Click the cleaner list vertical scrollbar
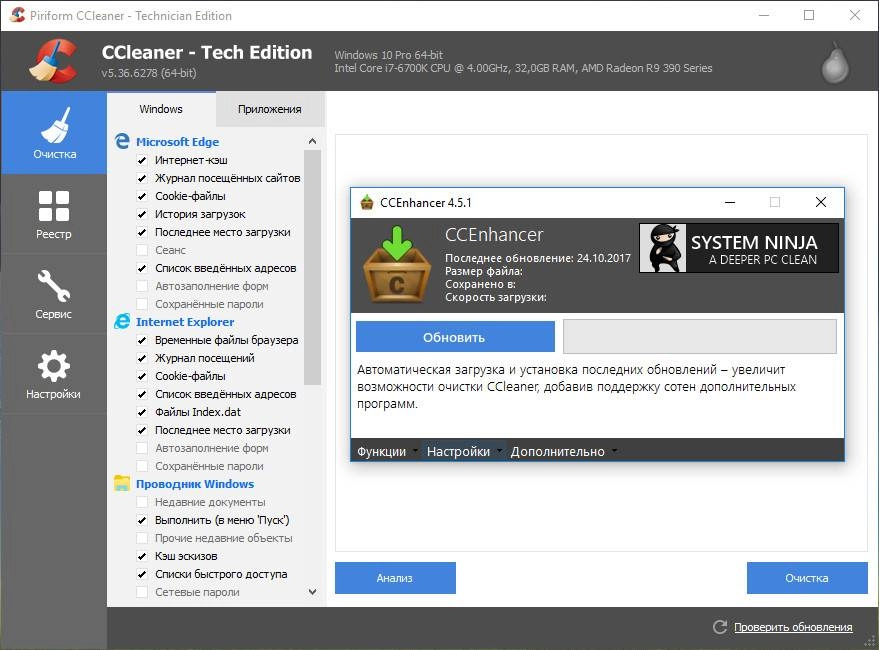The width and height of the screenshot is (879, 650). pos(312,268)
